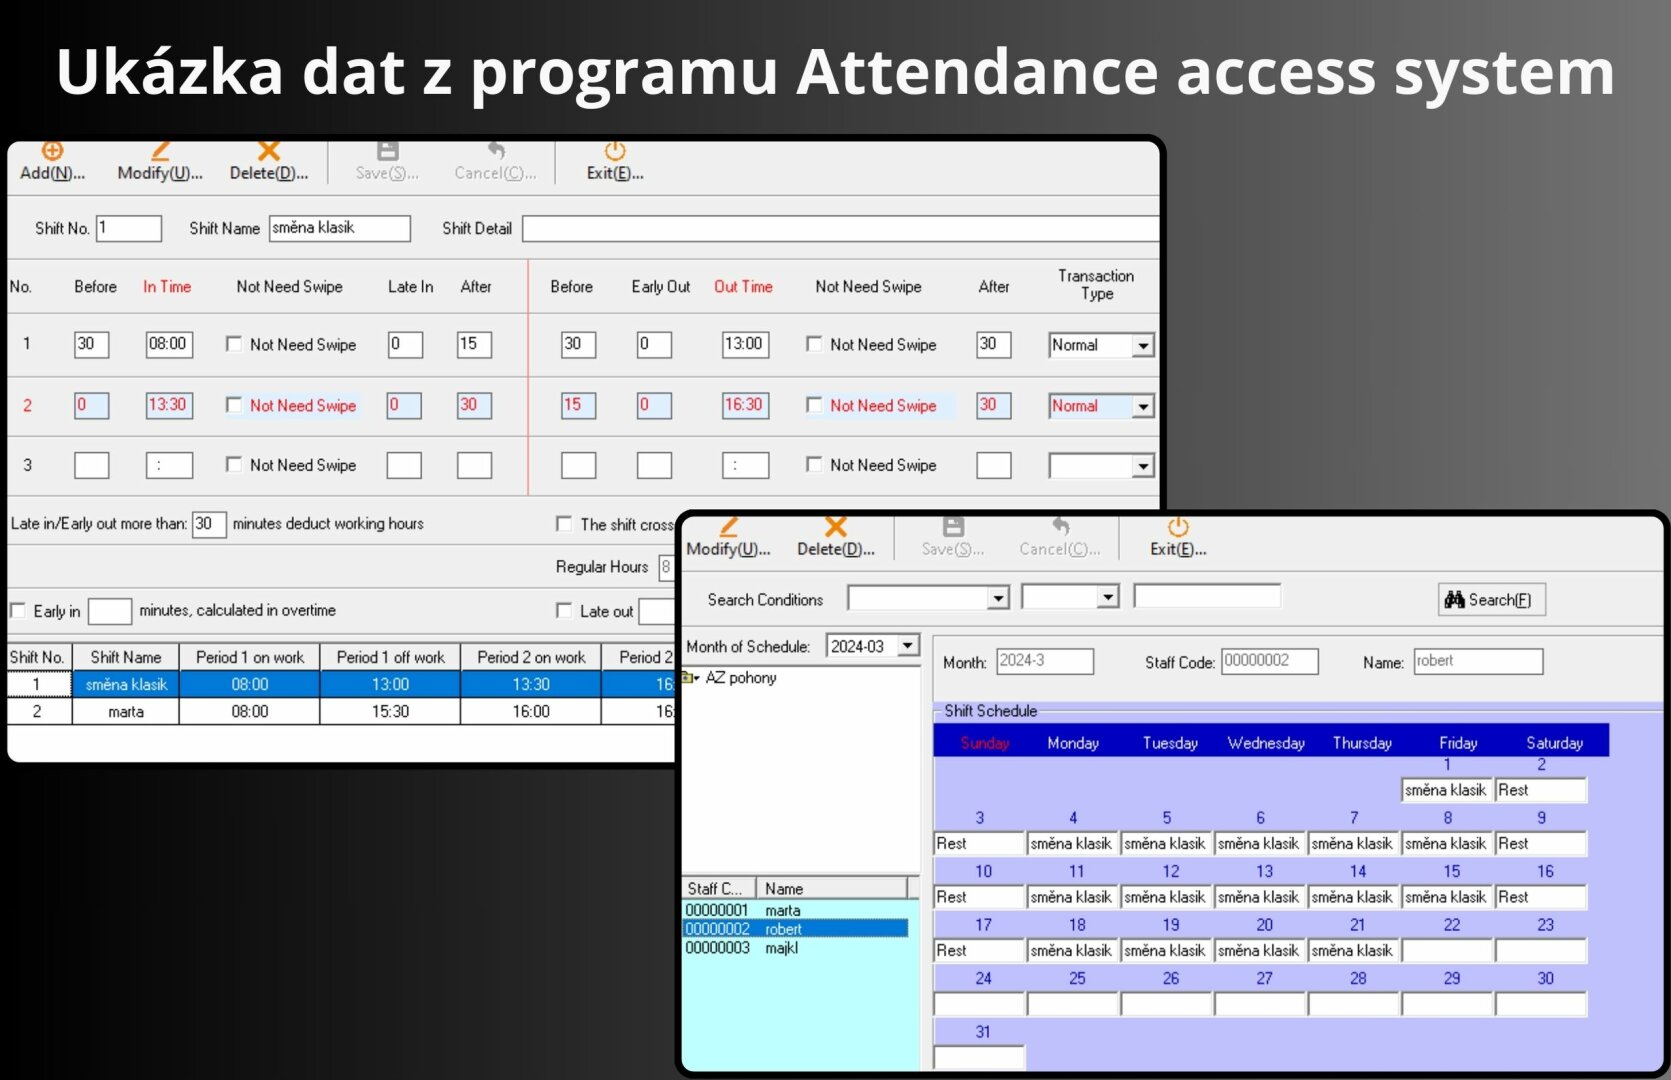Expand the AZ pohony tree node
This screenshot has width=1671, height=1080.
(689, 678)
